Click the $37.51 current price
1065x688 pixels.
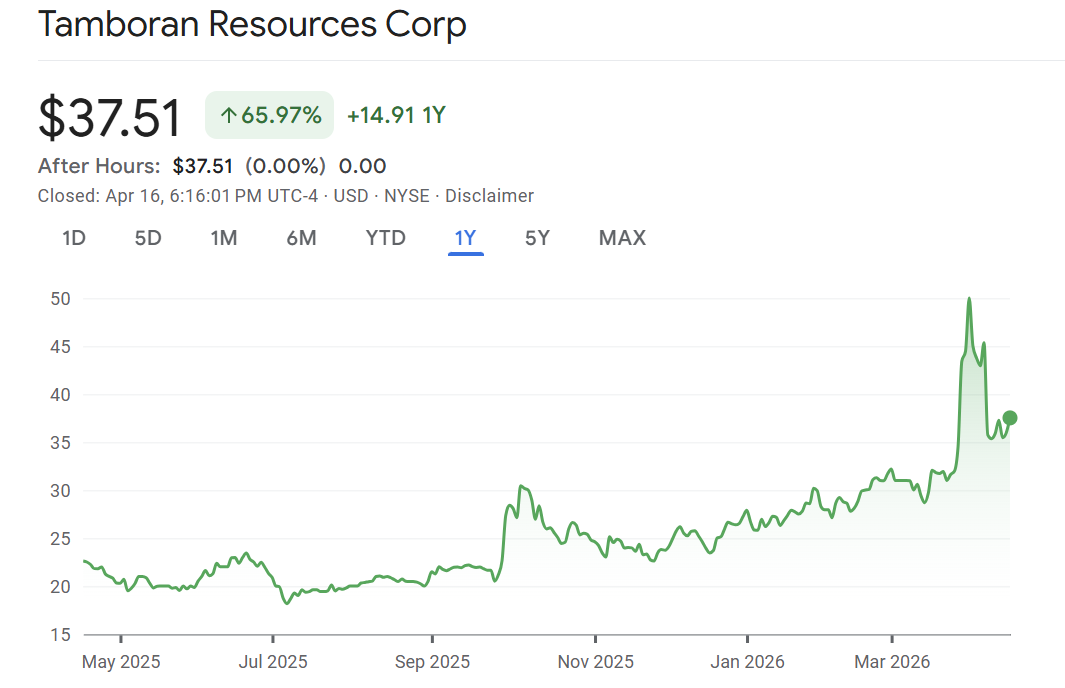tap(110, 118)
